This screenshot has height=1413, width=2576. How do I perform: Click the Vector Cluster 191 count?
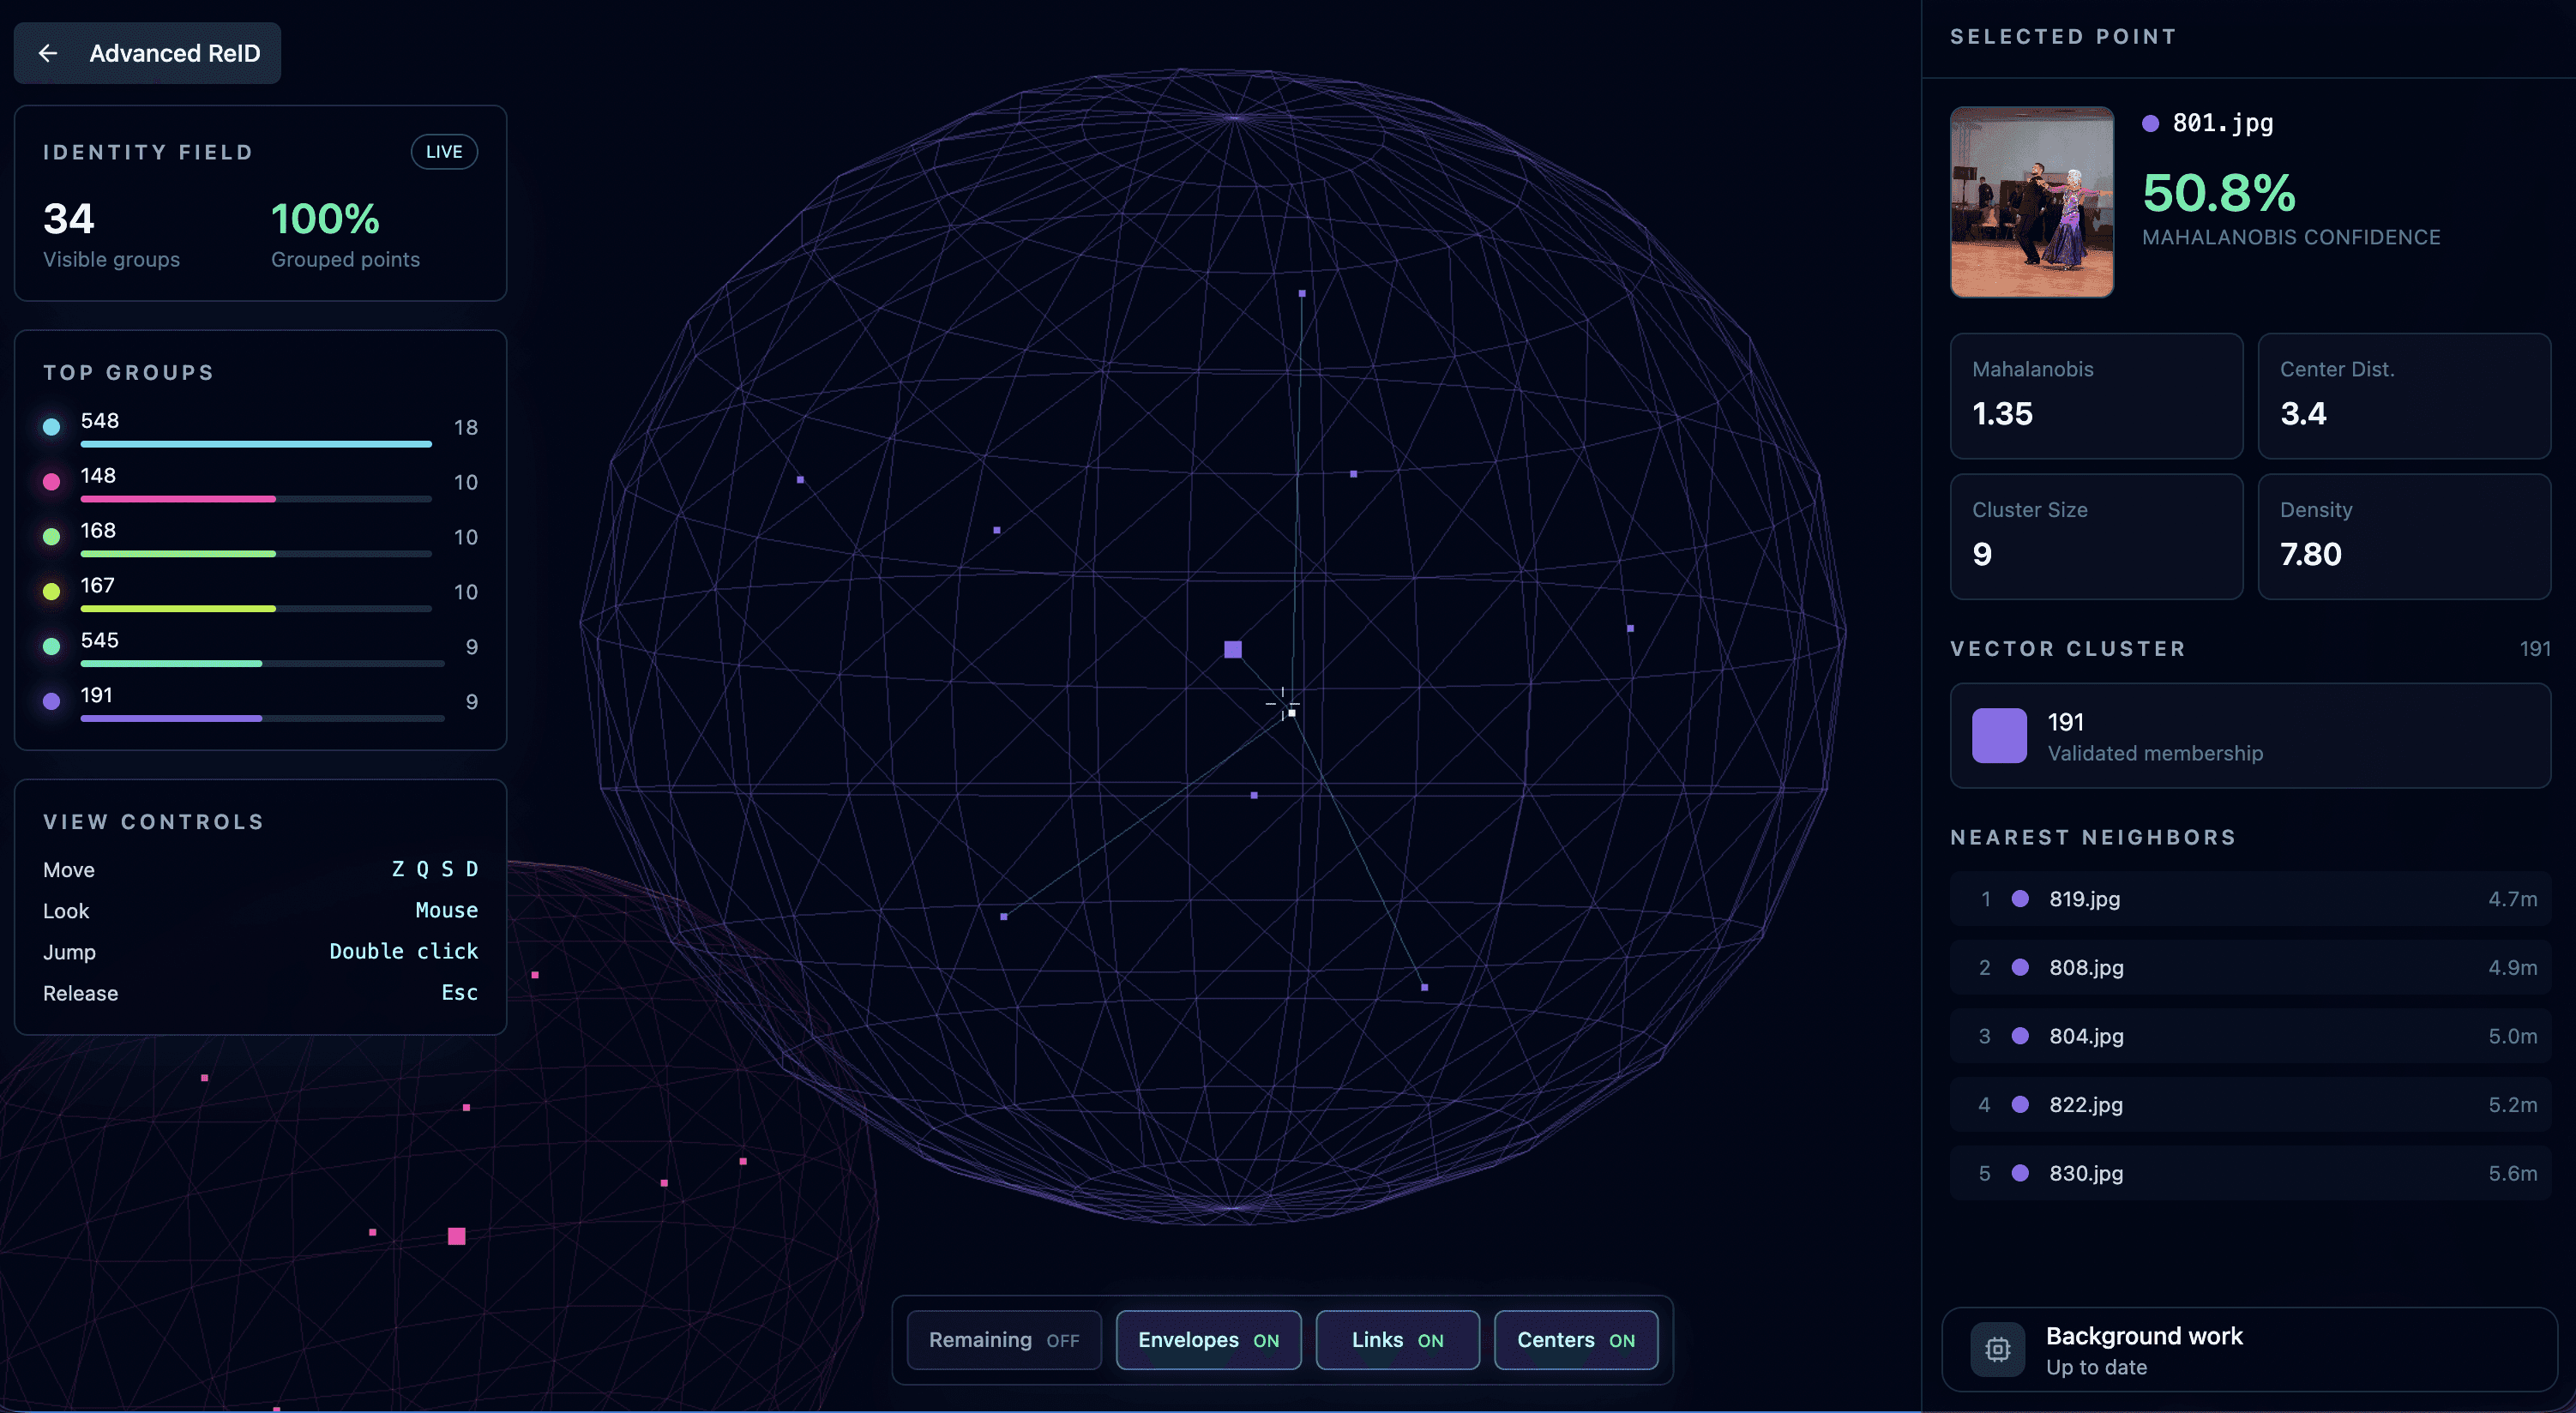pos(2535,649)
